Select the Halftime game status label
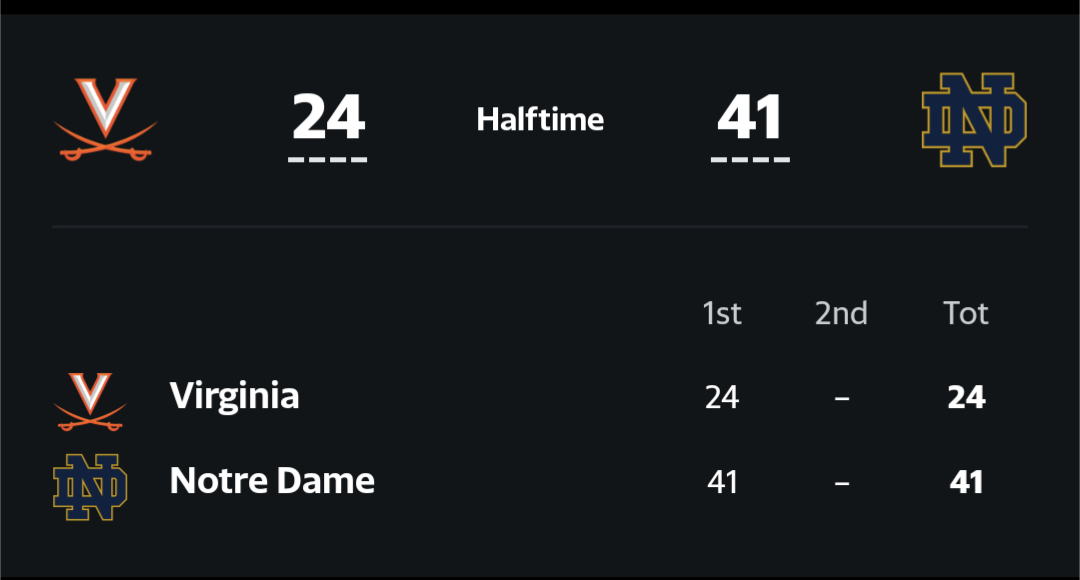The image size is (1080, 580). [540, 120]
